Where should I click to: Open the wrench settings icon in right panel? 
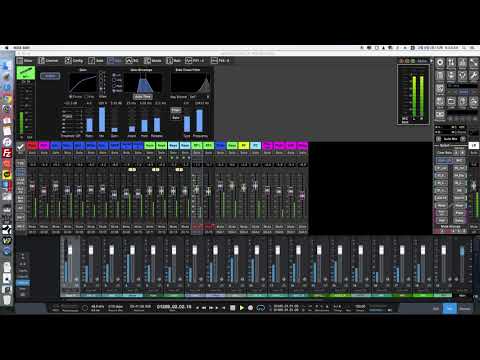[x=473, y=75]
